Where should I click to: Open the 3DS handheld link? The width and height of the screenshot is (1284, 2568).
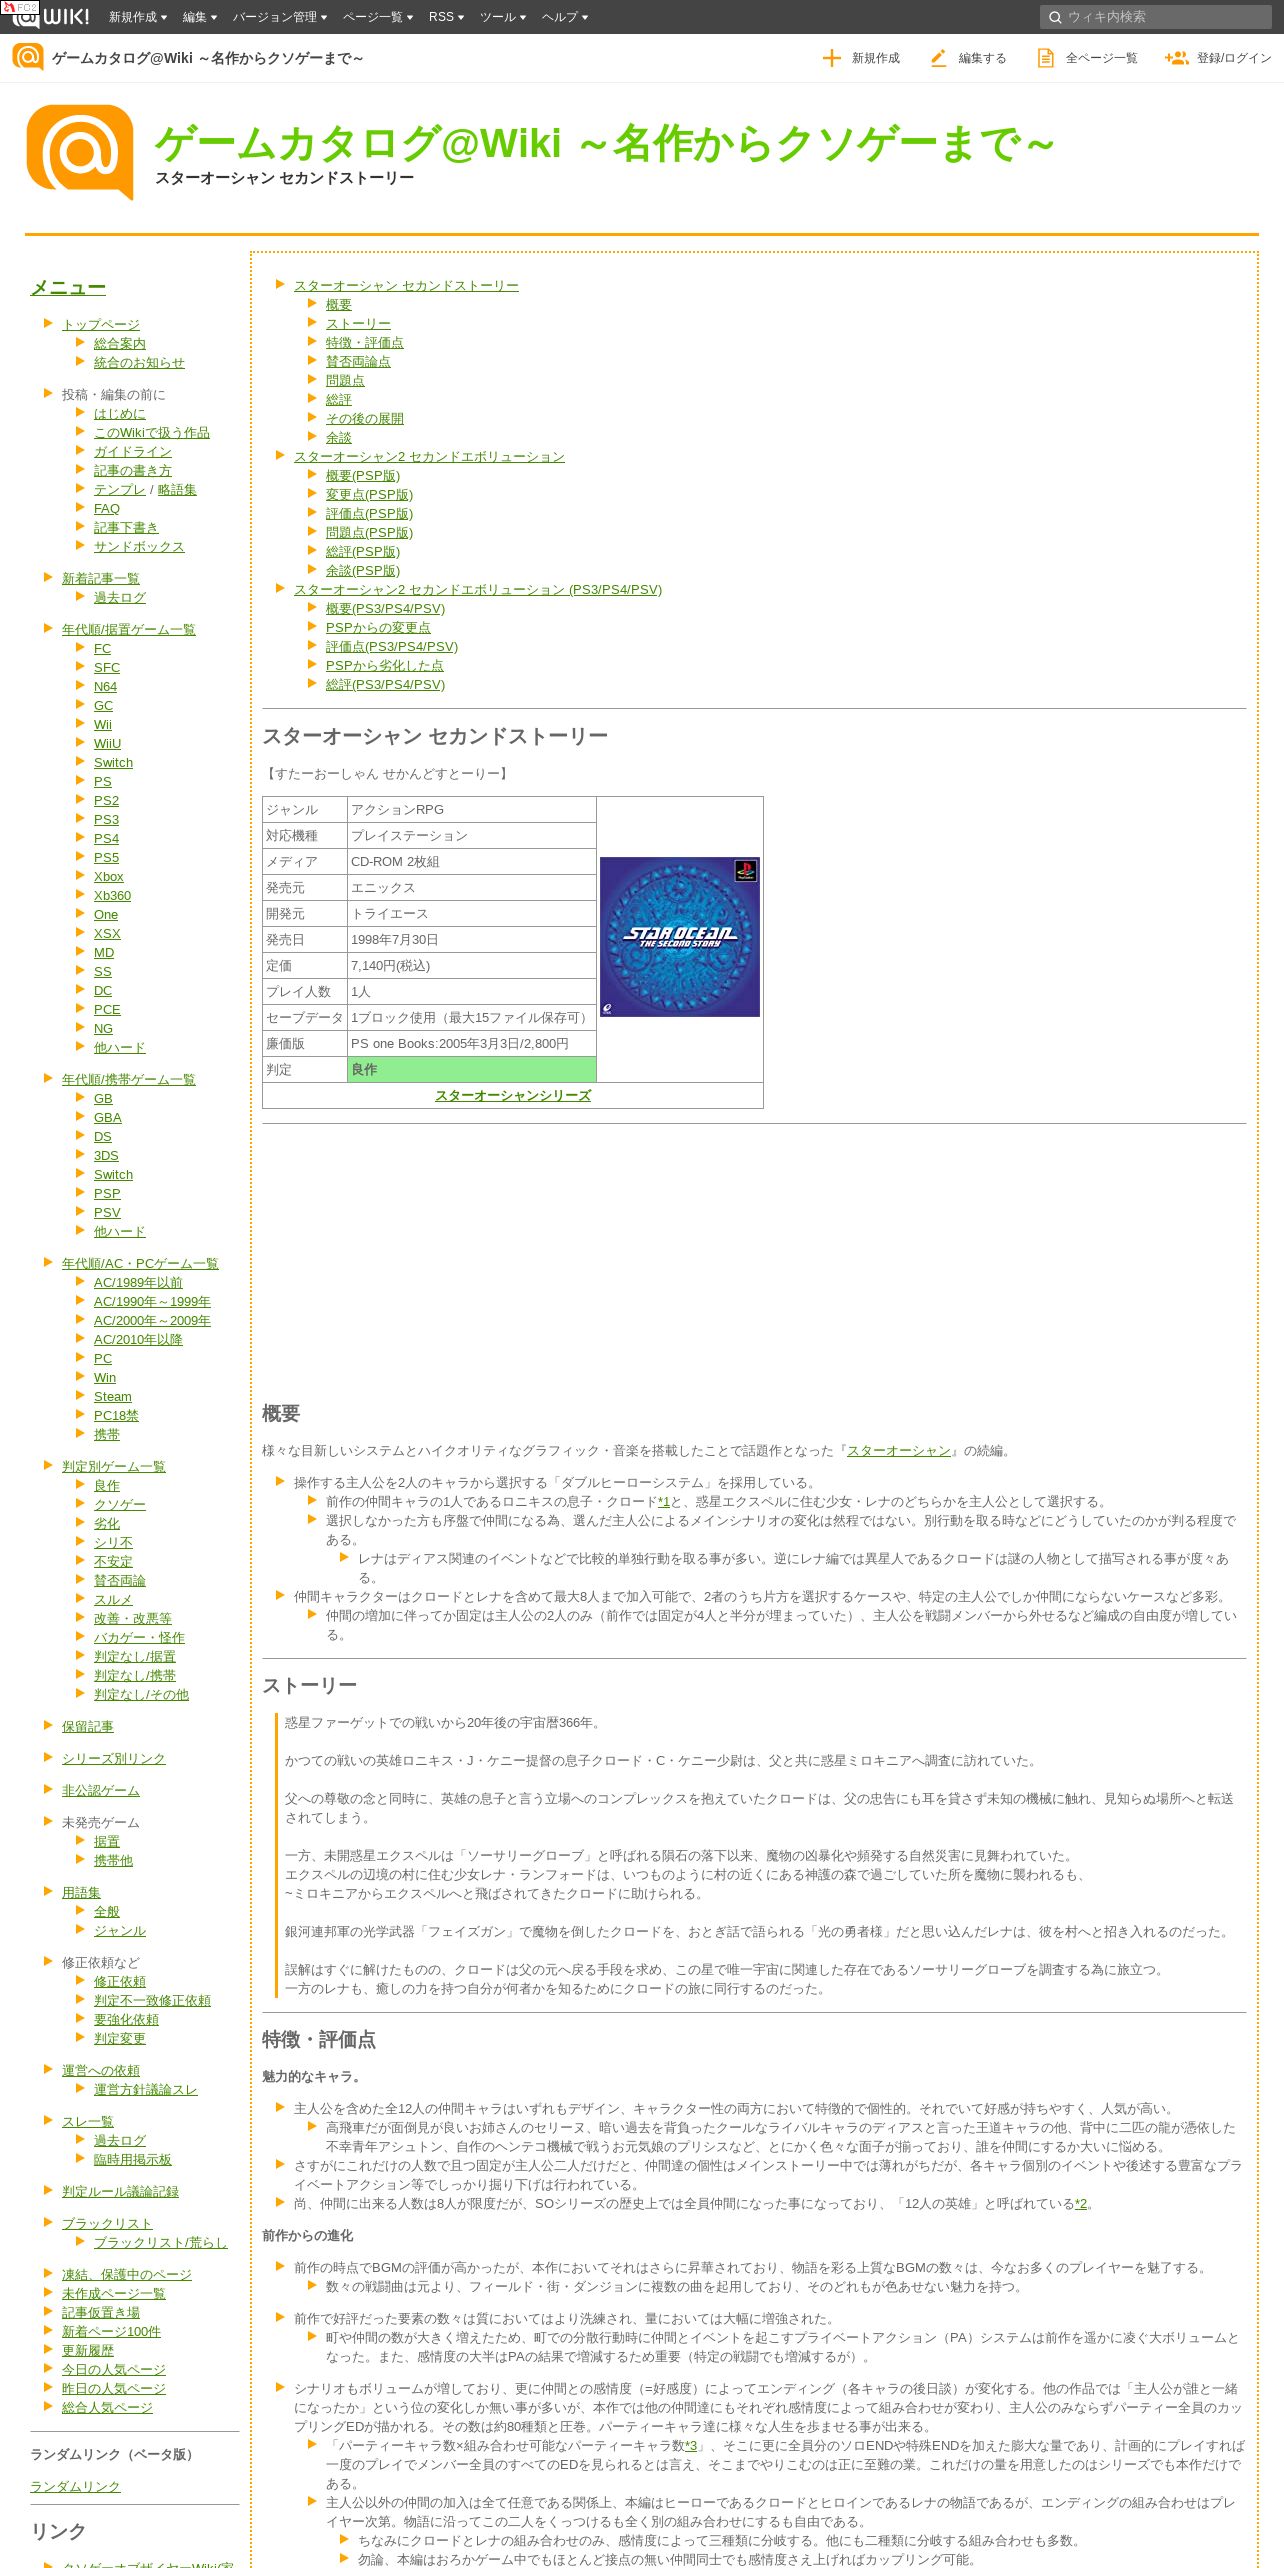click(x=106, y=1156)
